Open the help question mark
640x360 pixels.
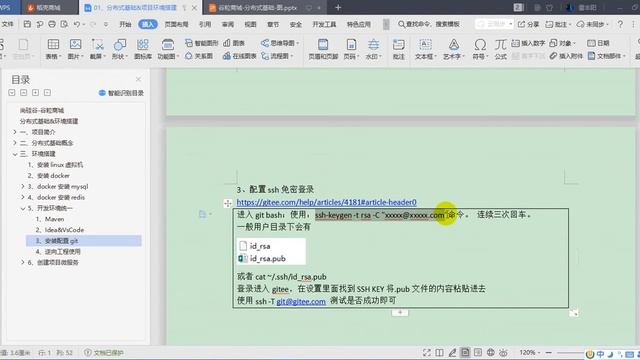pyautogui.click(x=620, y=24)
